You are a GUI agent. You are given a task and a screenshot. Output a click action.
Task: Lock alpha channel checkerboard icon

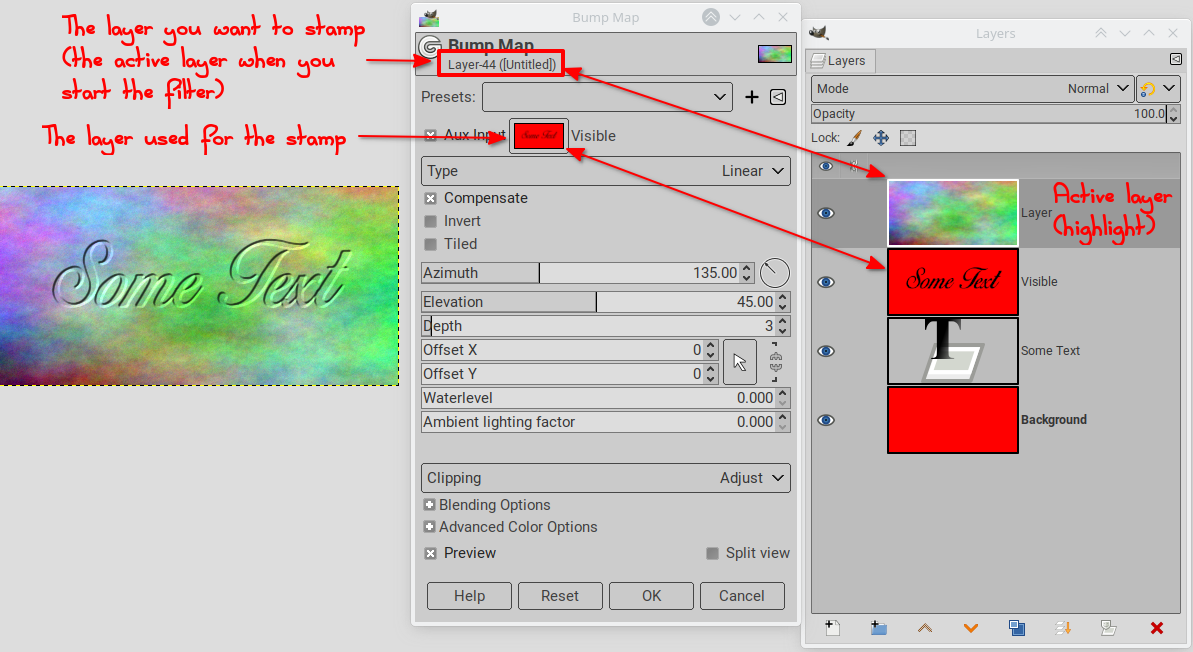[908, 138]
